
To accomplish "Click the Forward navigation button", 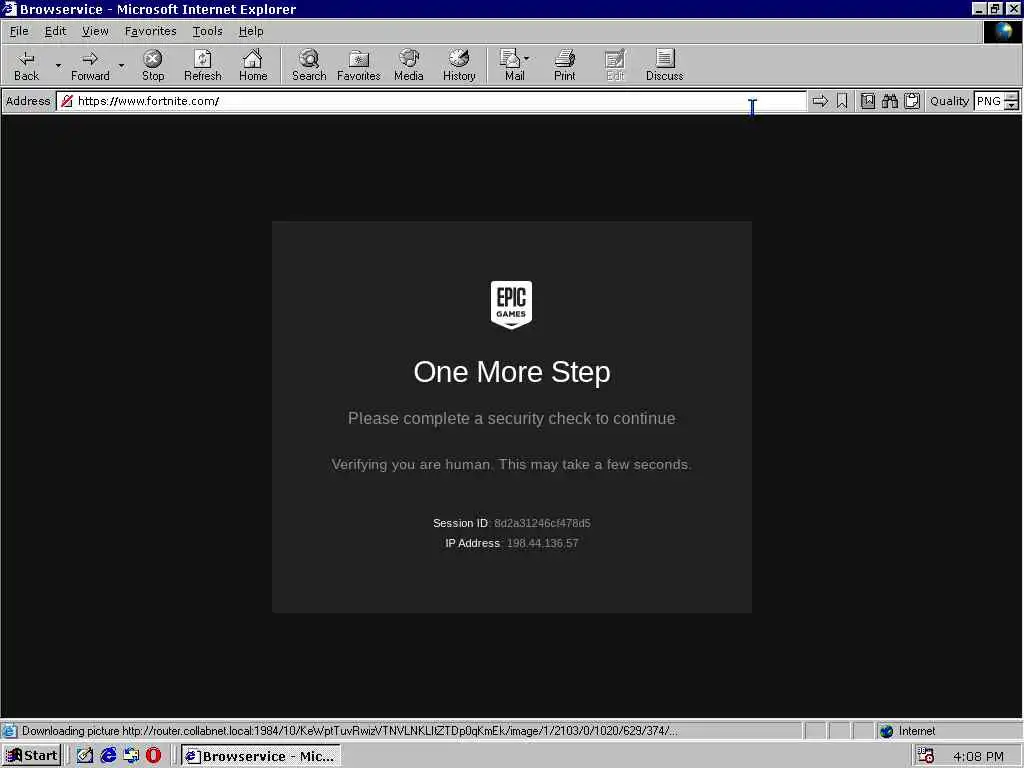I will click(x=90, y=65).
